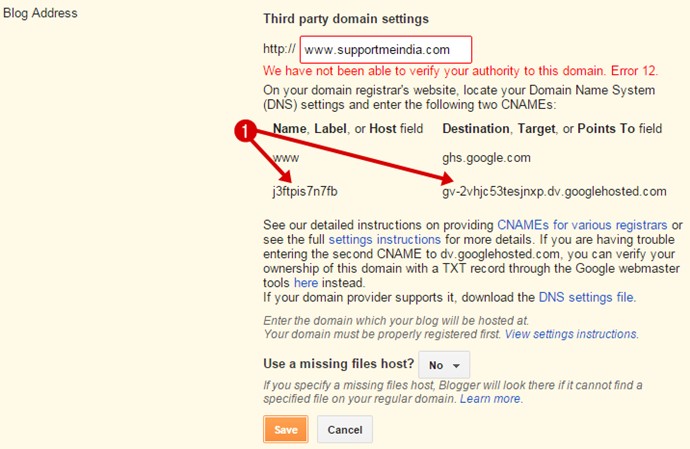Screen dimensions: 690x449
Task: Open the View settings instructions link
Action: [570, 334]
